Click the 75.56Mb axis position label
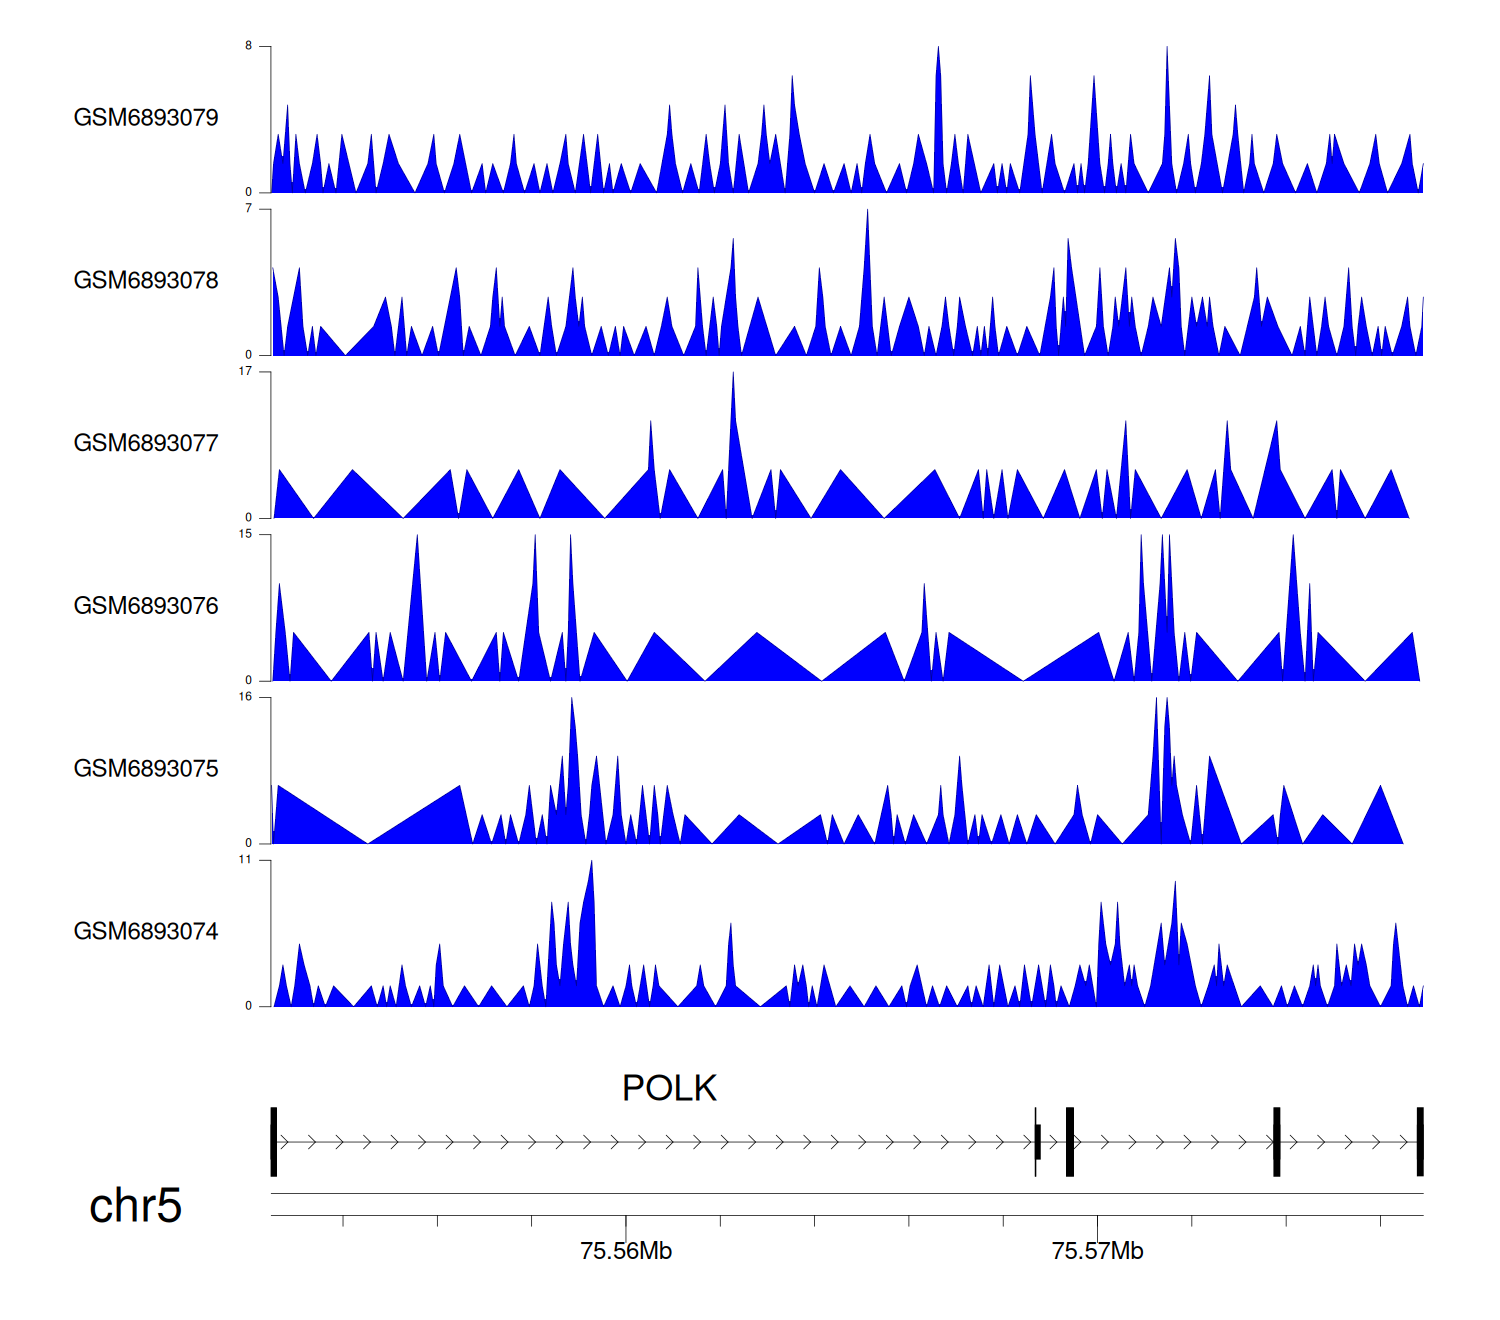Viewport: 1500px width, 1320px height. [x=626, y=1251]
